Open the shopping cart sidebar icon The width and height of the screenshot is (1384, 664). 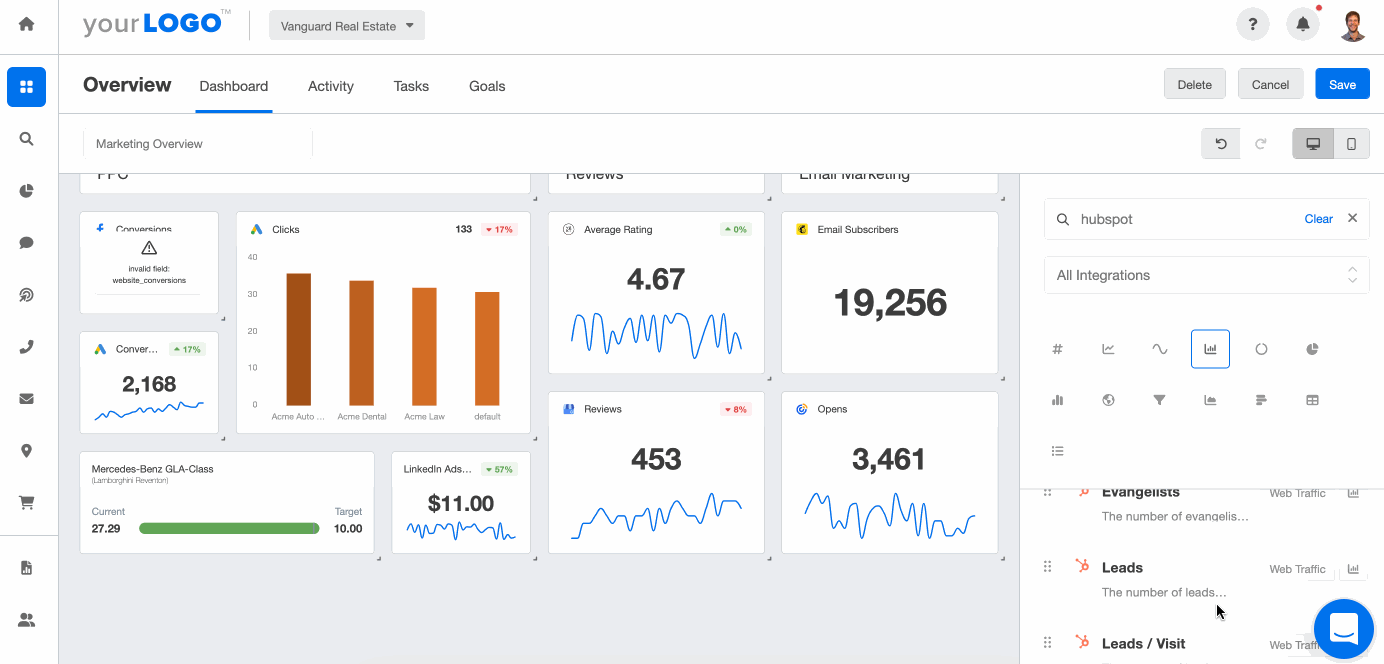coord(27,503)
